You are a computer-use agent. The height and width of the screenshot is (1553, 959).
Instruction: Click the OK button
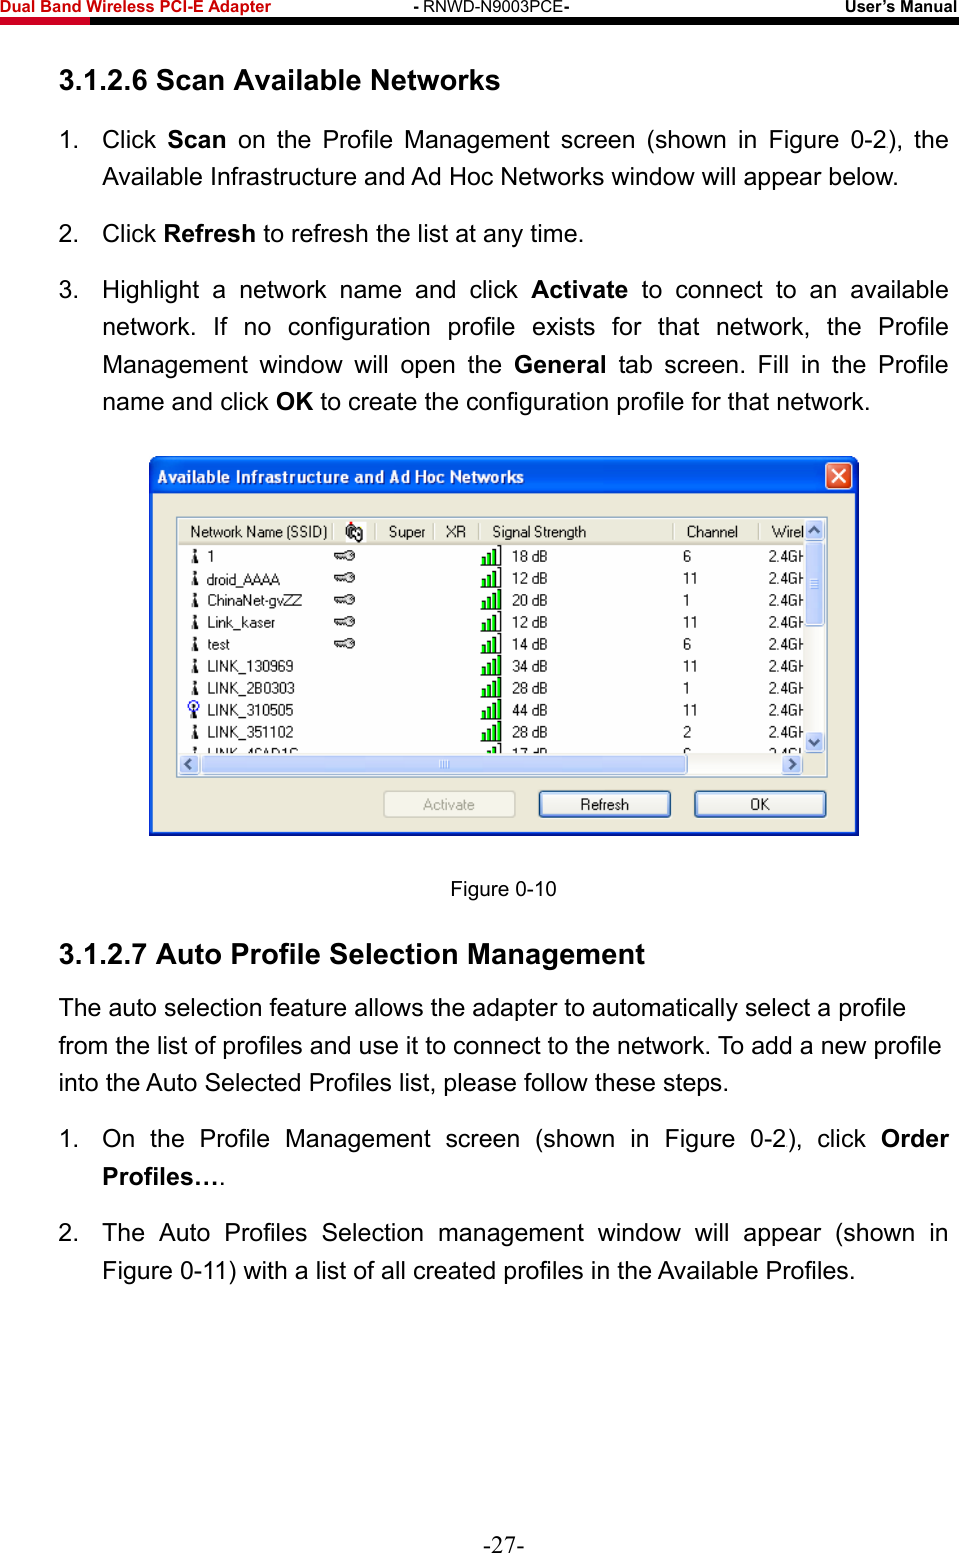coord(760,804)
